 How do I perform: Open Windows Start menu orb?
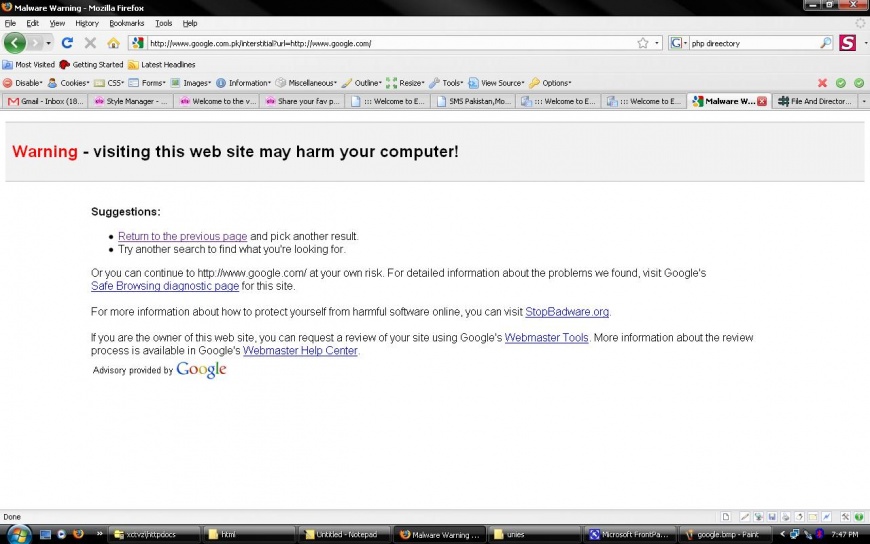(17, 534)
